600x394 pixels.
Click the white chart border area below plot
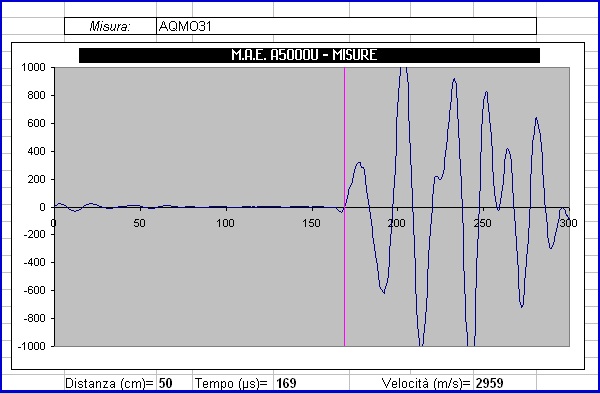pos(298,358)
